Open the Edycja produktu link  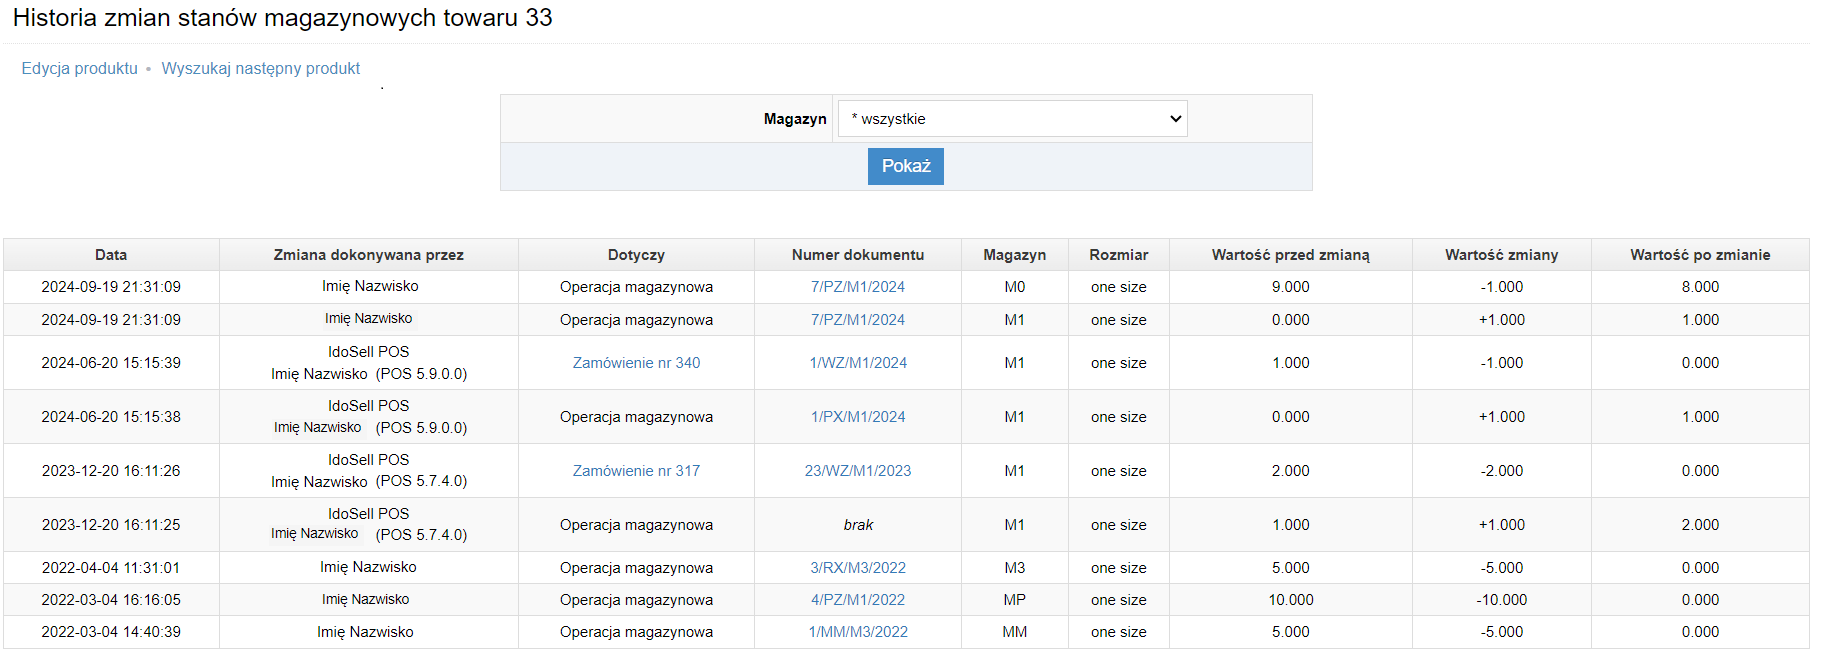(80, 68)
